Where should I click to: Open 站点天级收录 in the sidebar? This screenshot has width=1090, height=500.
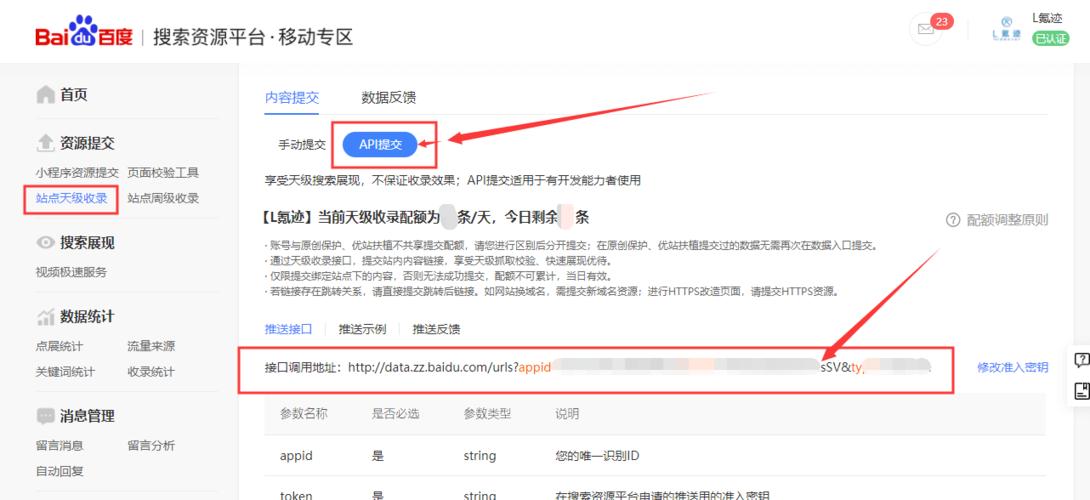(x=72, y=198)
